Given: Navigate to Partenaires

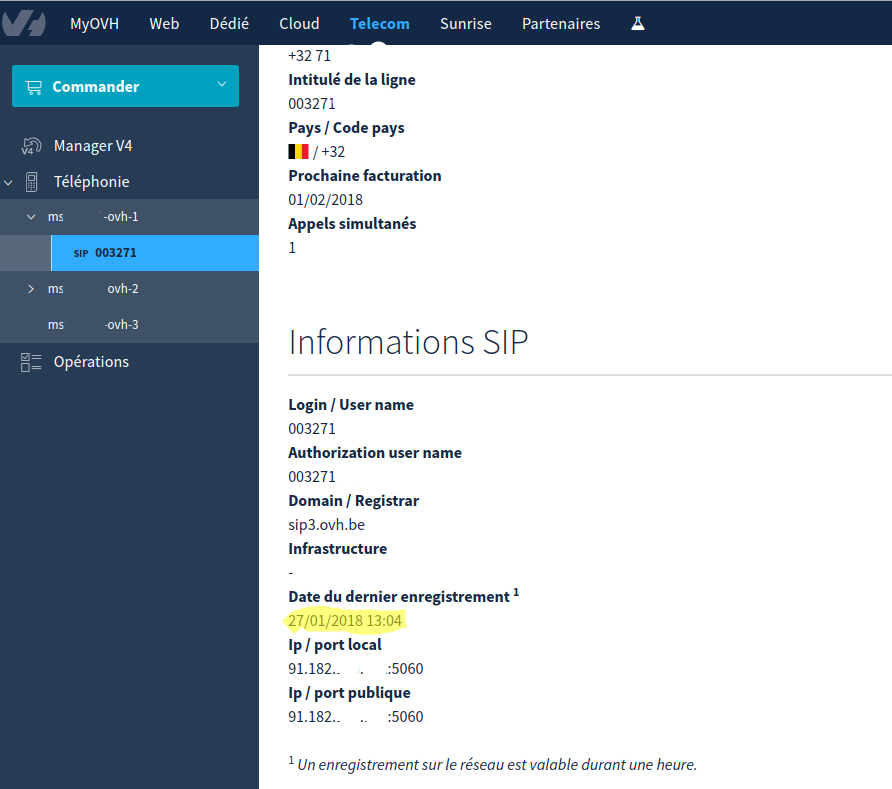Looking at the screenshot, I should pos(561,23).
